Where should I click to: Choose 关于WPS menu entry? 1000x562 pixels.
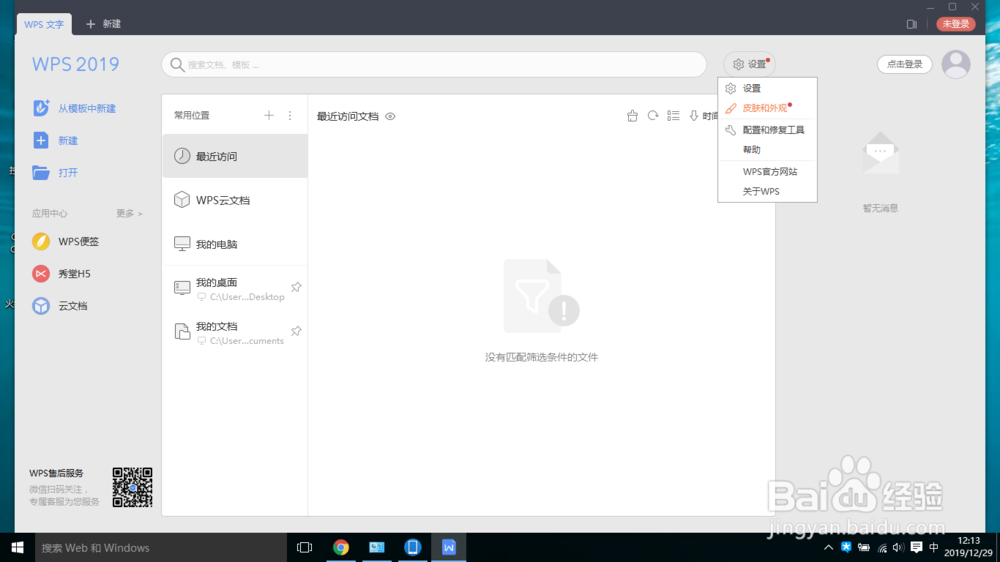[767, 191]
